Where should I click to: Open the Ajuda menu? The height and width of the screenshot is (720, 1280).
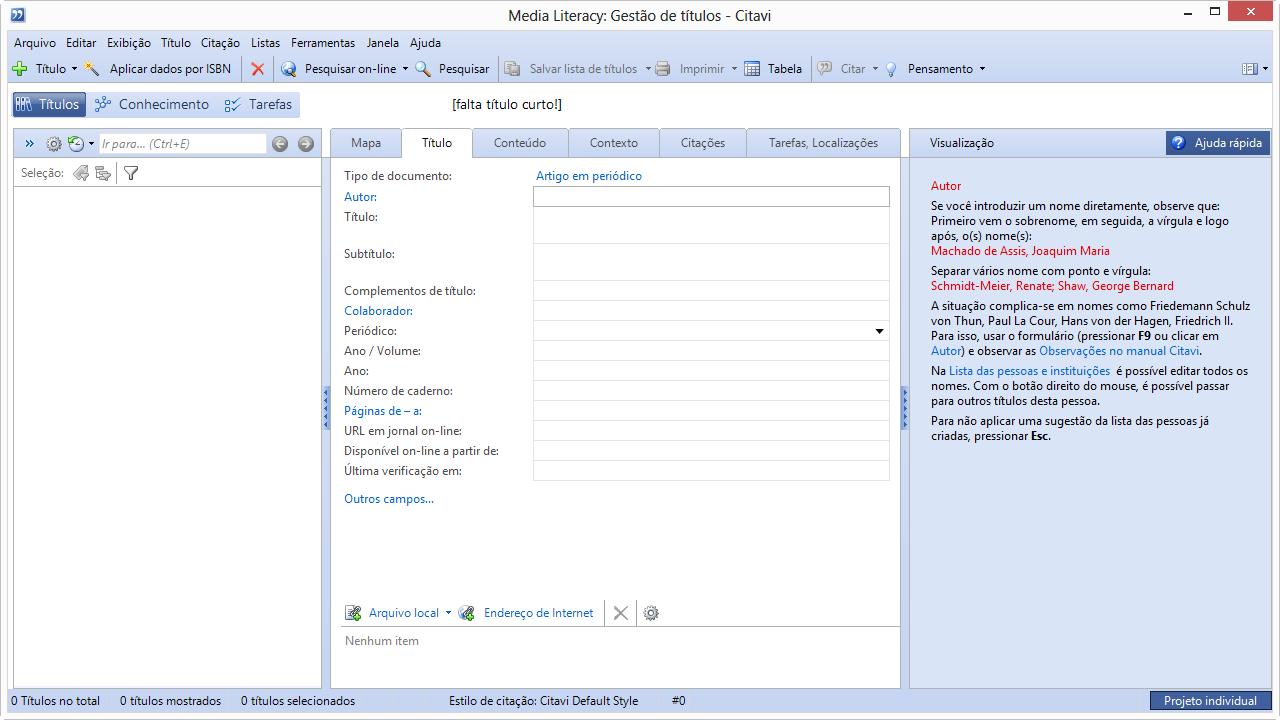[425, 43]
